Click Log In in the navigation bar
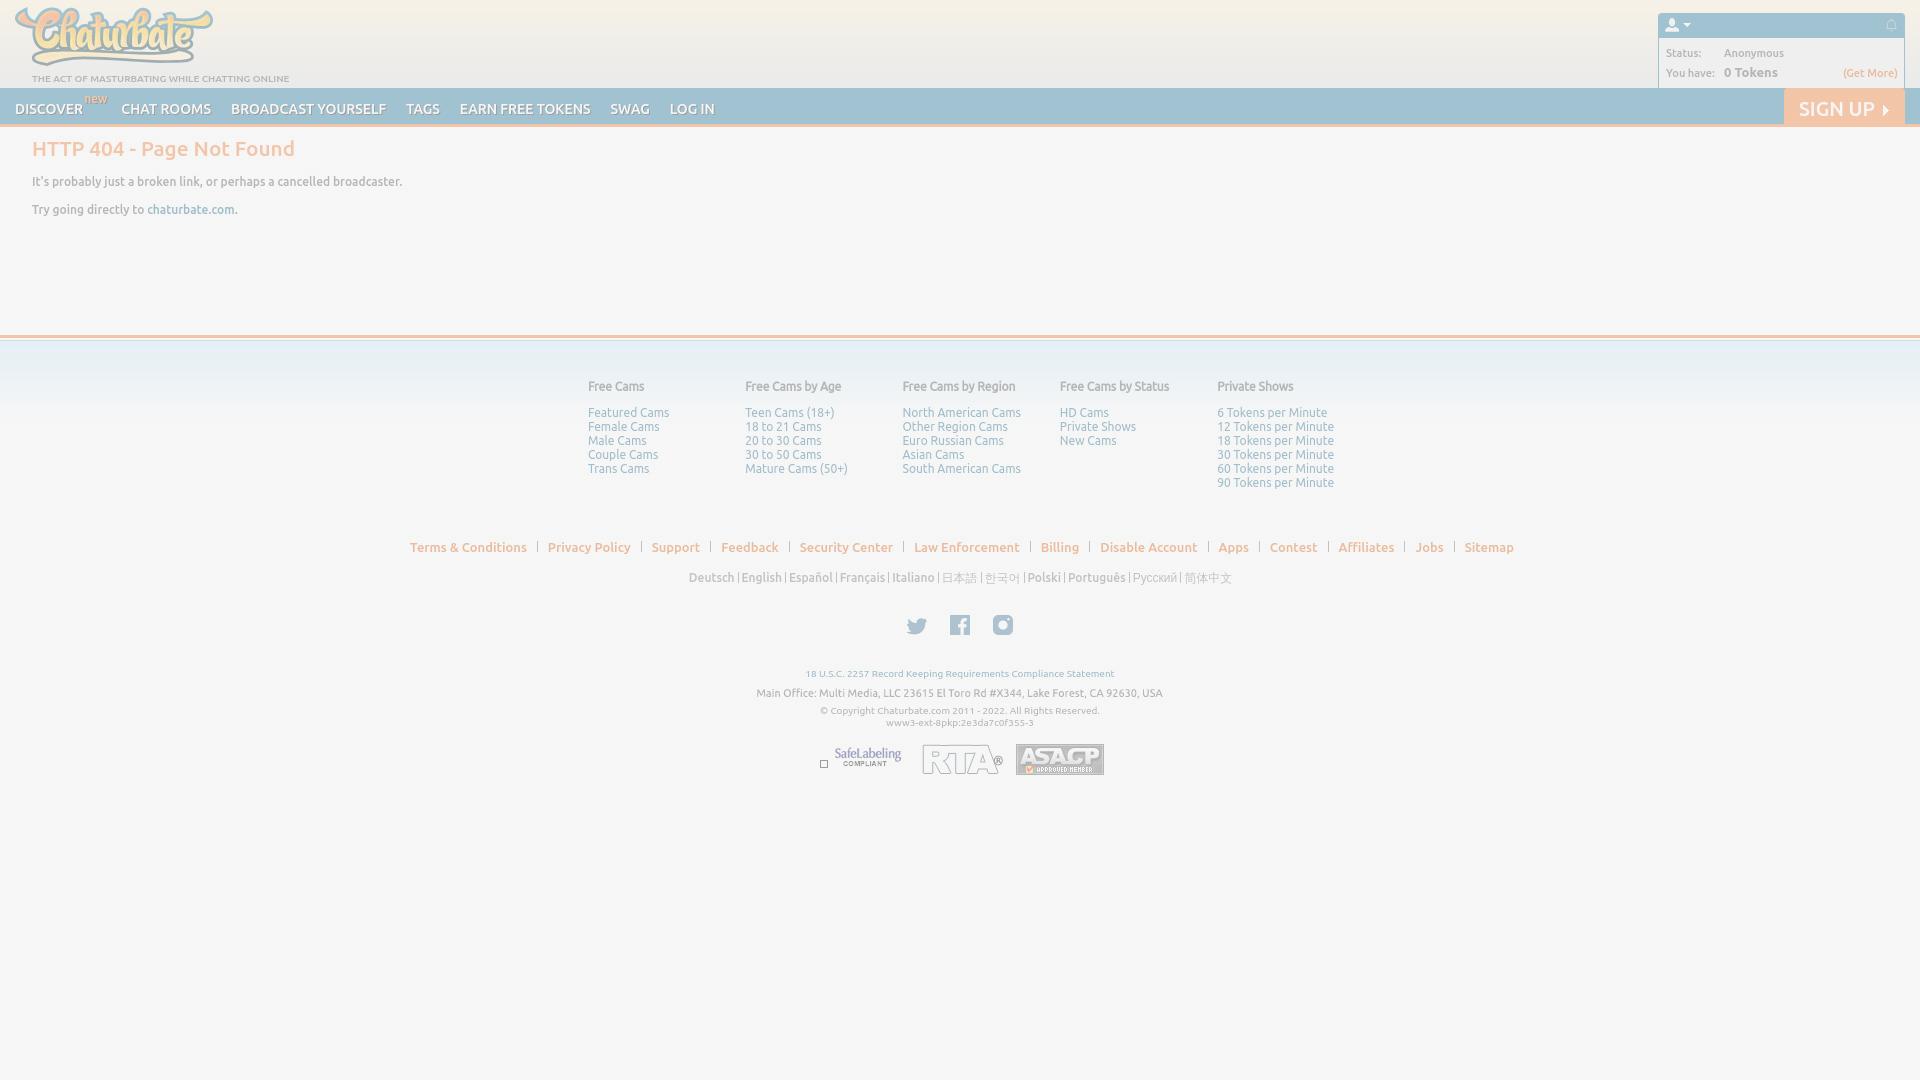This screenshot has width=1920, height=1080. click(x=692, y=109)
